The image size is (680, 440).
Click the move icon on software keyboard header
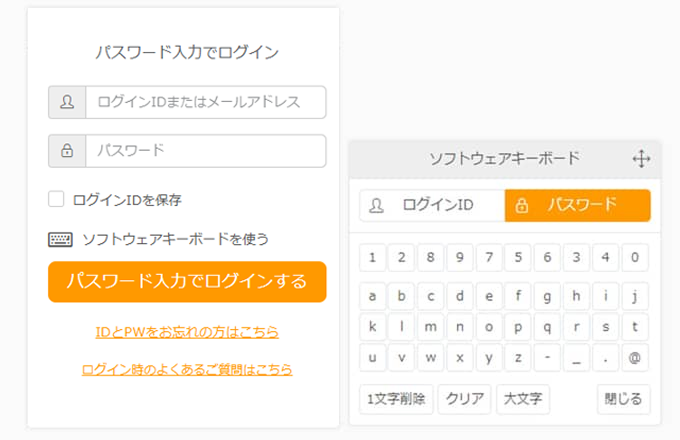click(641, 159)
